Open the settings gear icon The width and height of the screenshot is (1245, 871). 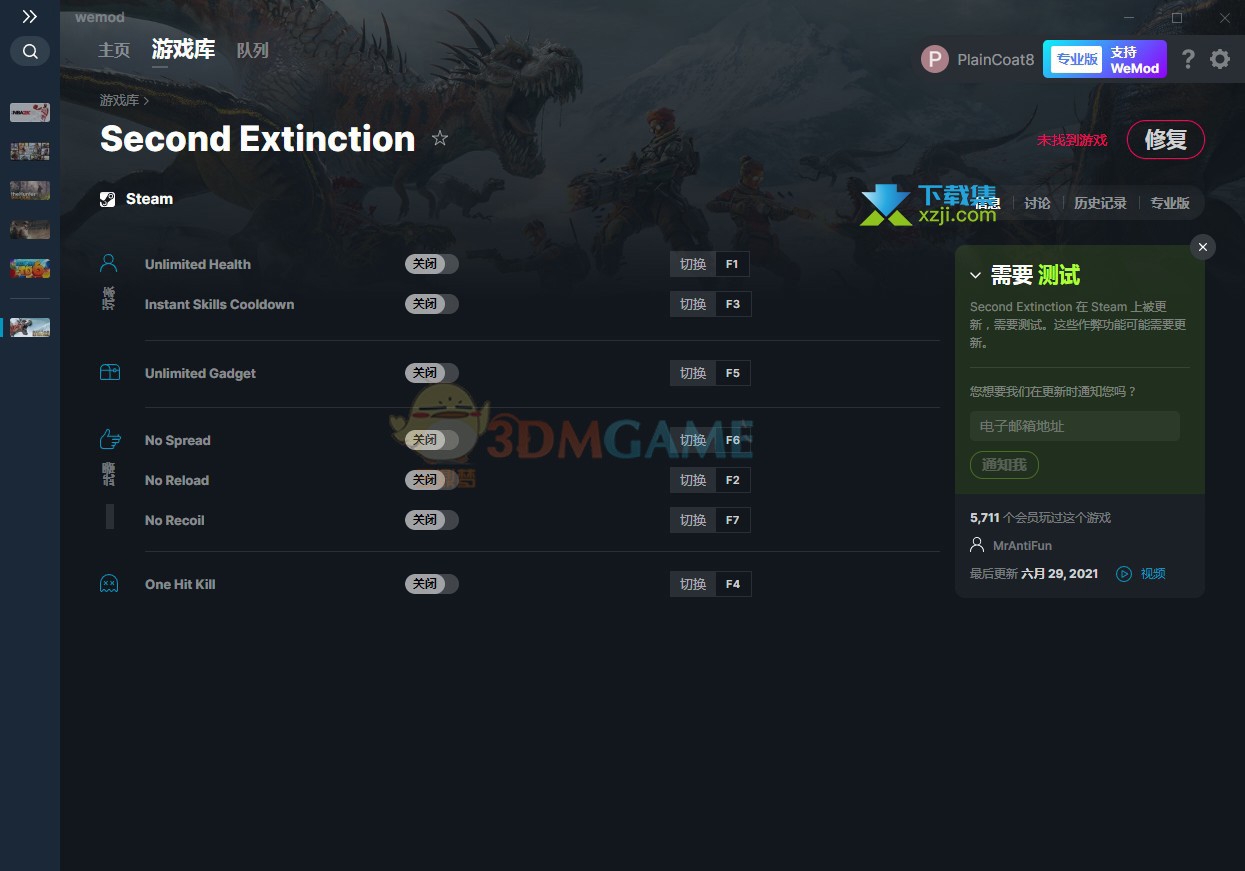tap(1220, 59)
